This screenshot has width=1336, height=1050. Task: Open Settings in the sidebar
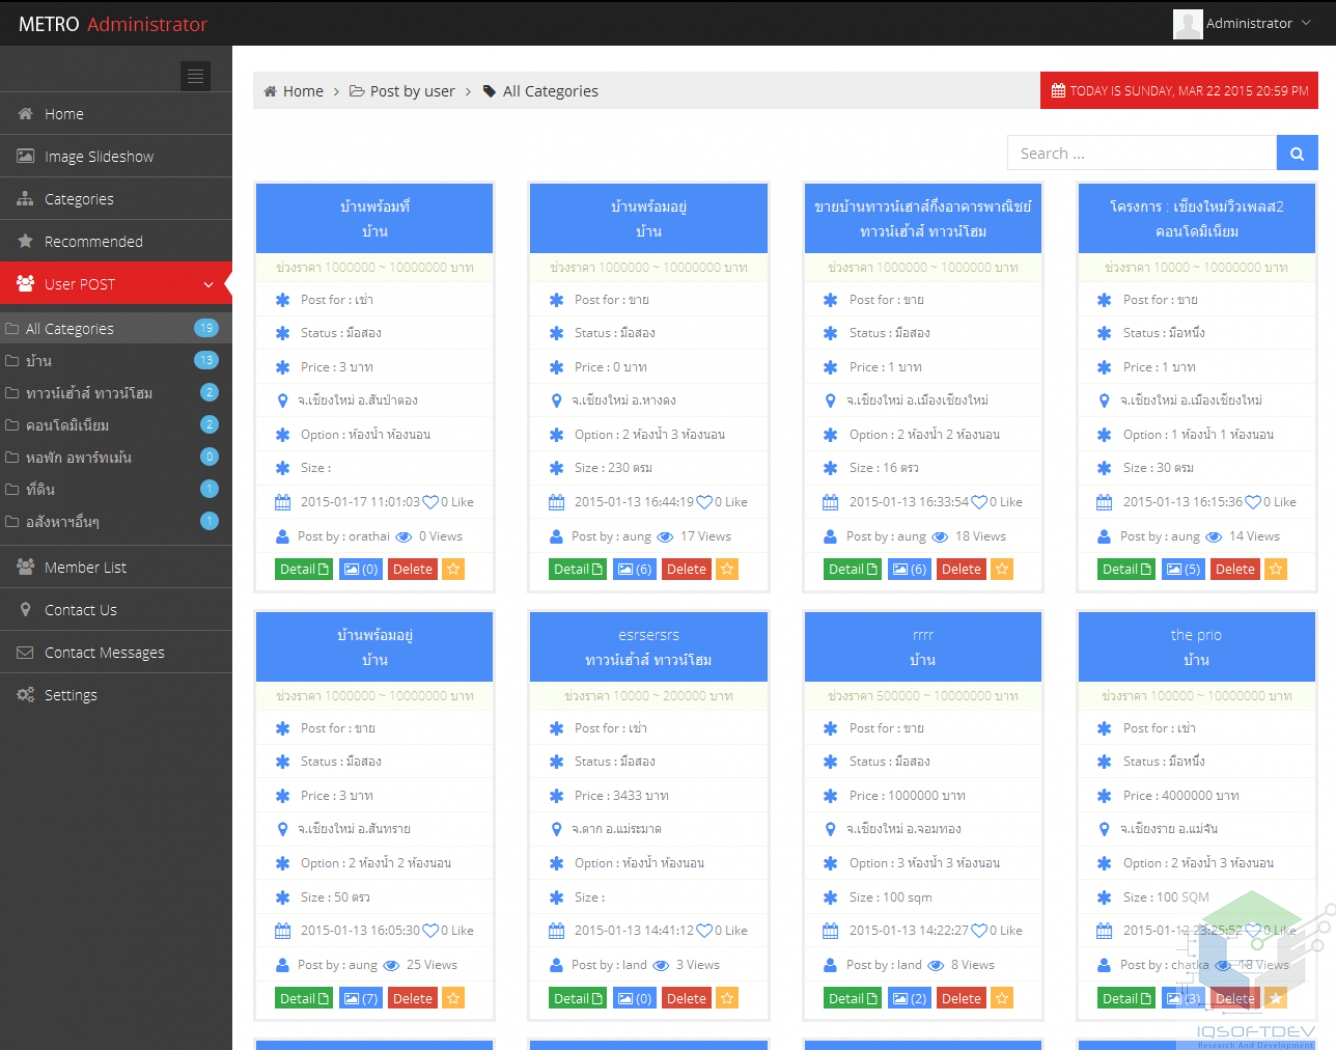(116, 695)
